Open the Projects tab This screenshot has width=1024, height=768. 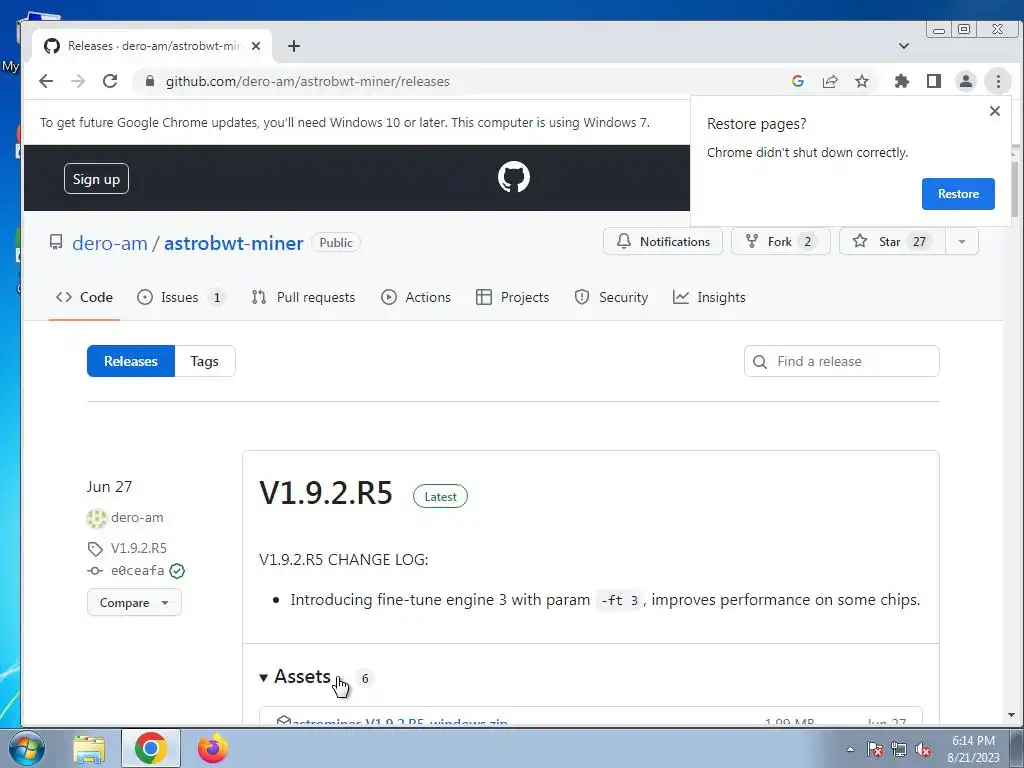click(x=513, y=297)
